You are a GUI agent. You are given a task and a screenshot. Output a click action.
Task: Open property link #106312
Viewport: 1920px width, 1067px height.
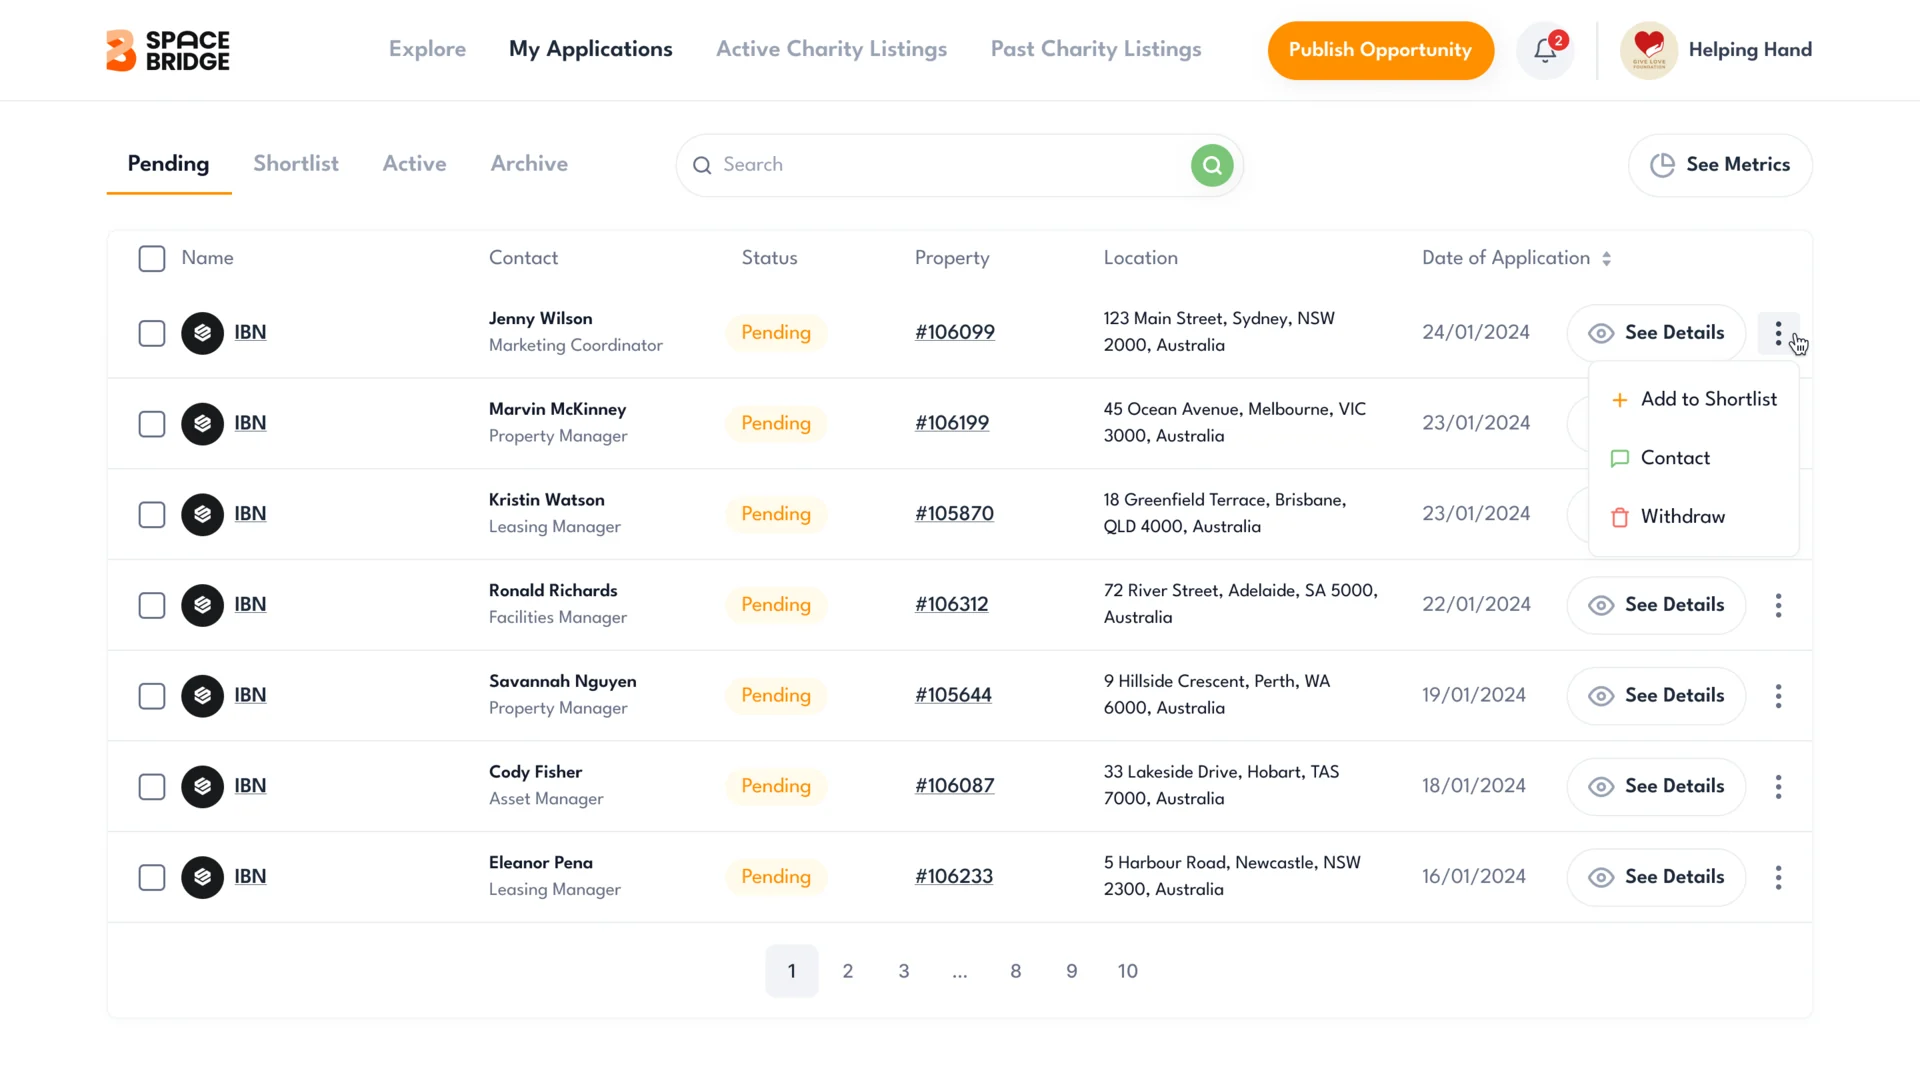[951, 605]
